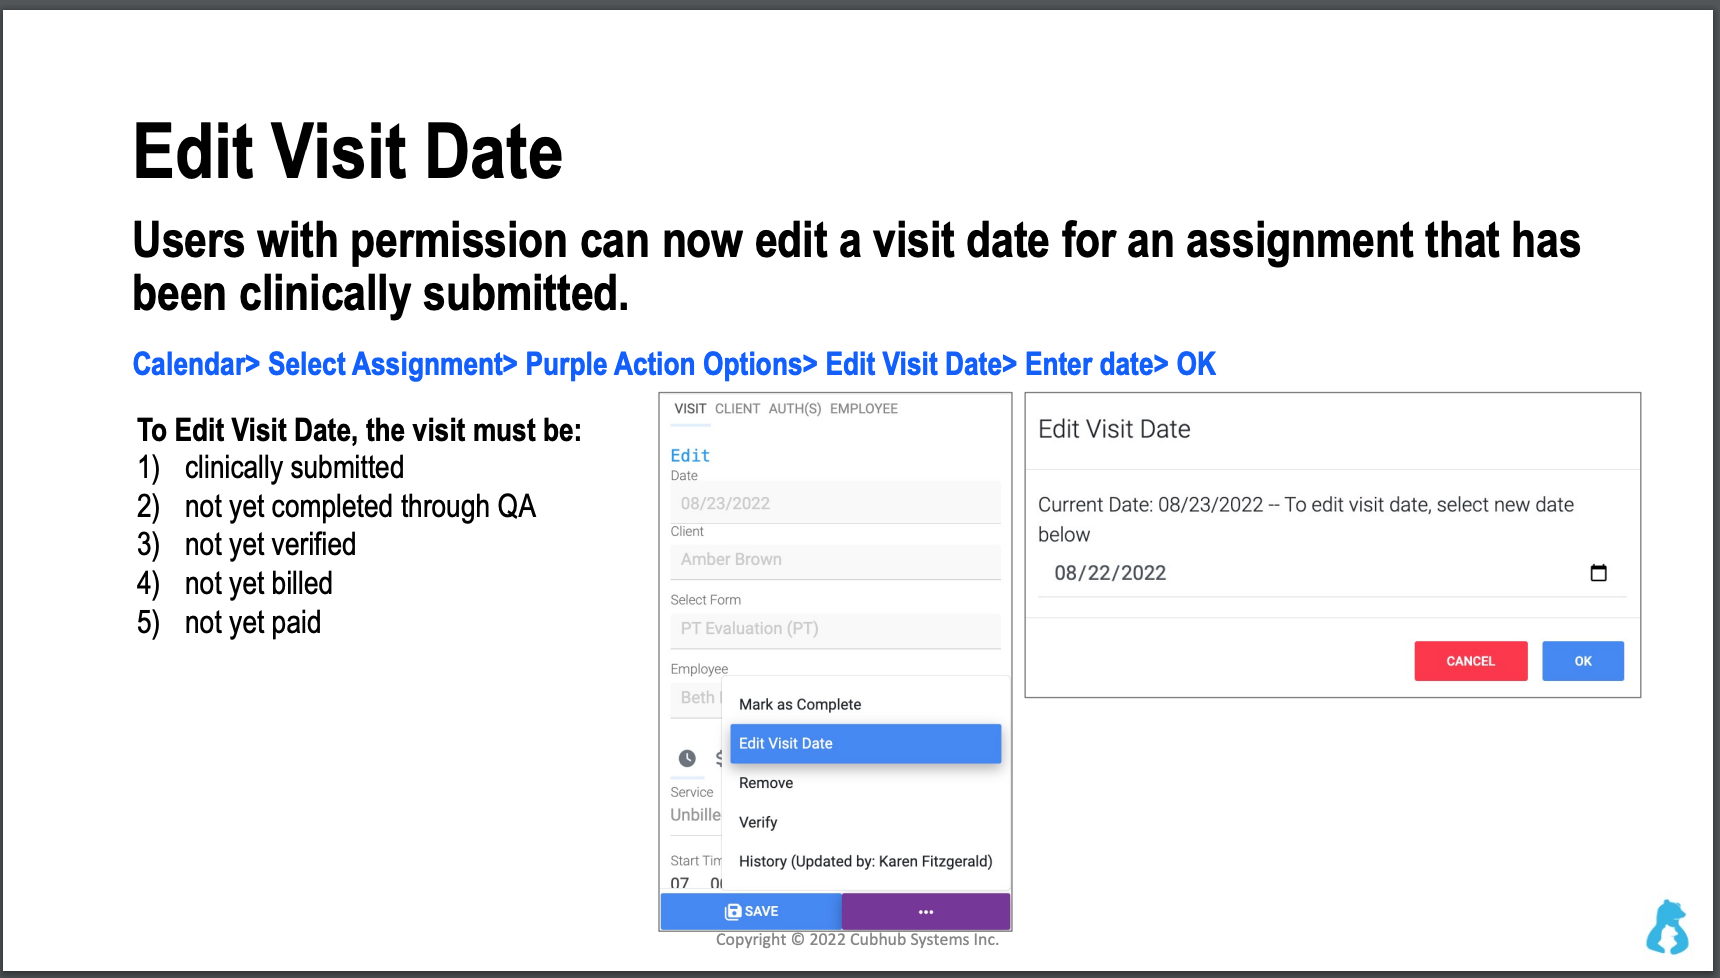Image resolution: width=1720 pixels, height=978 pixels.
Task: Open the EMPLOYEE tab
Action: click(x=864, y=408)
